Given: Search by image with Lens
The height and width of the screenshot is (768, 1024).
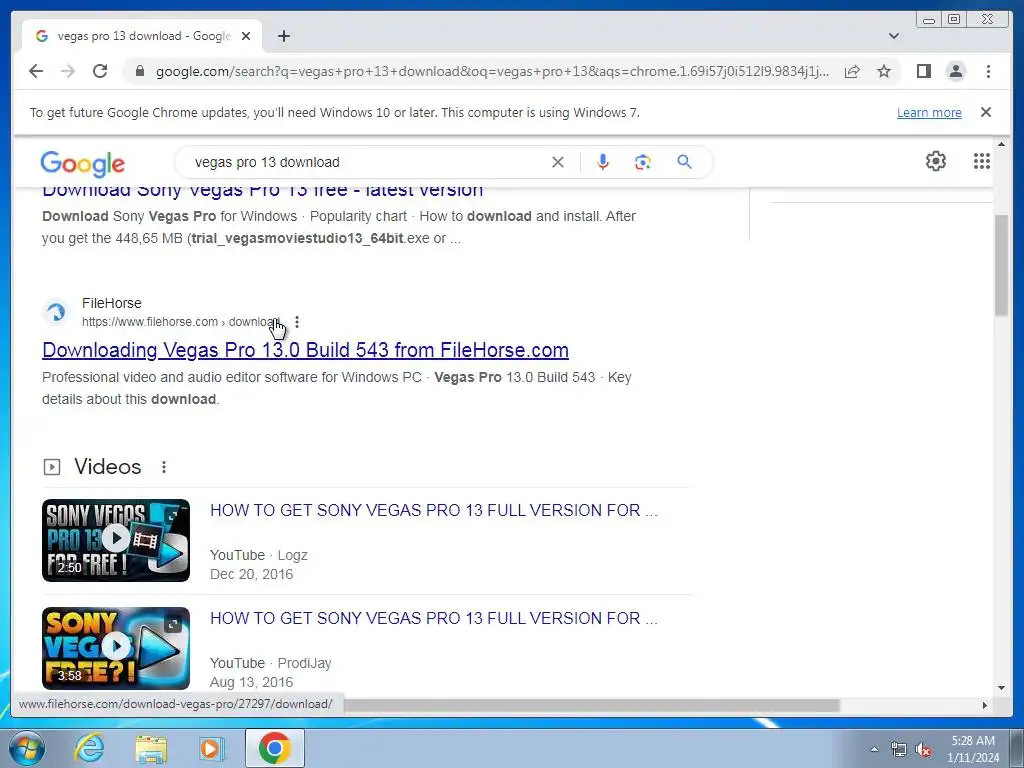Looking at the screenshot, I should pos(643,162).
